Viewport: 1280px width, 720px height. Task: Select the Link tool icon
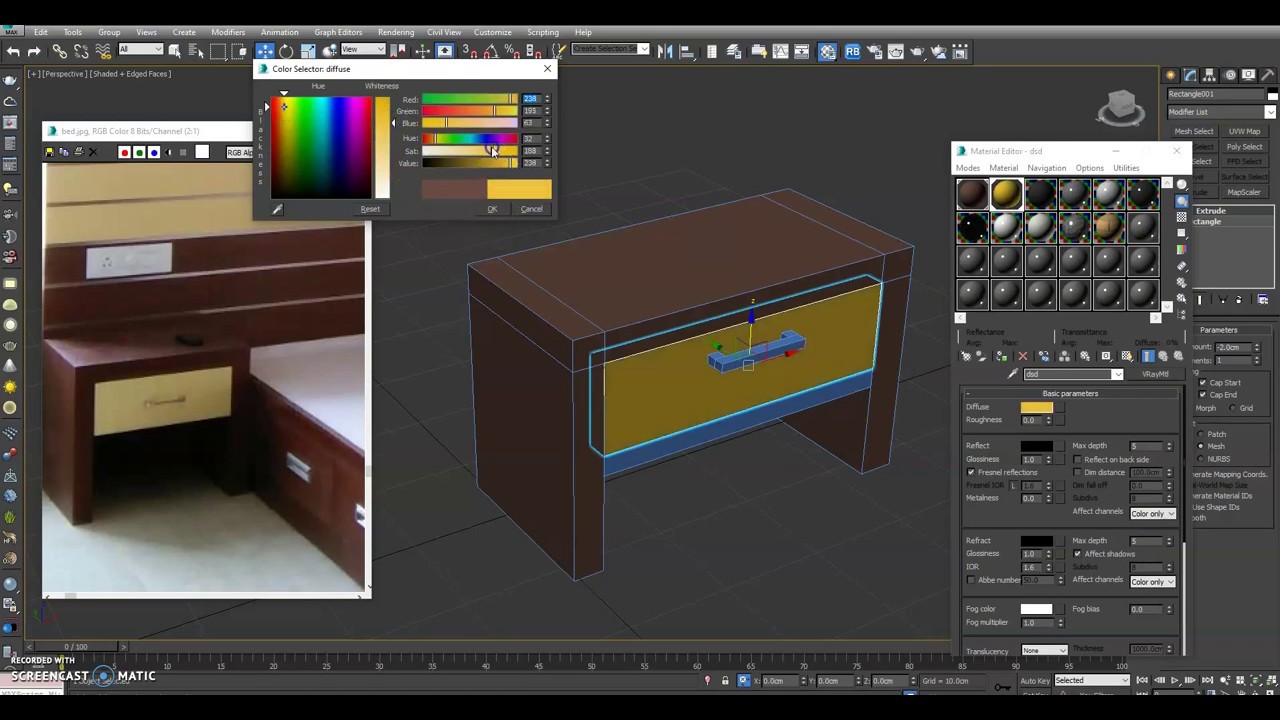click(x=60, y=51)
